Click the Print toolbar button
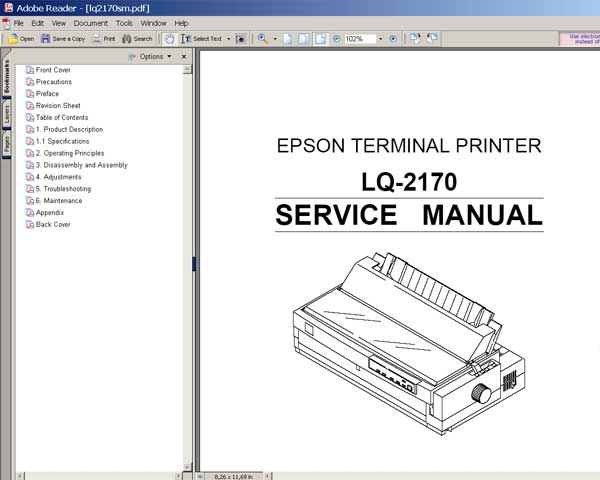The image size is (600, 480). [x=104, y=39]
